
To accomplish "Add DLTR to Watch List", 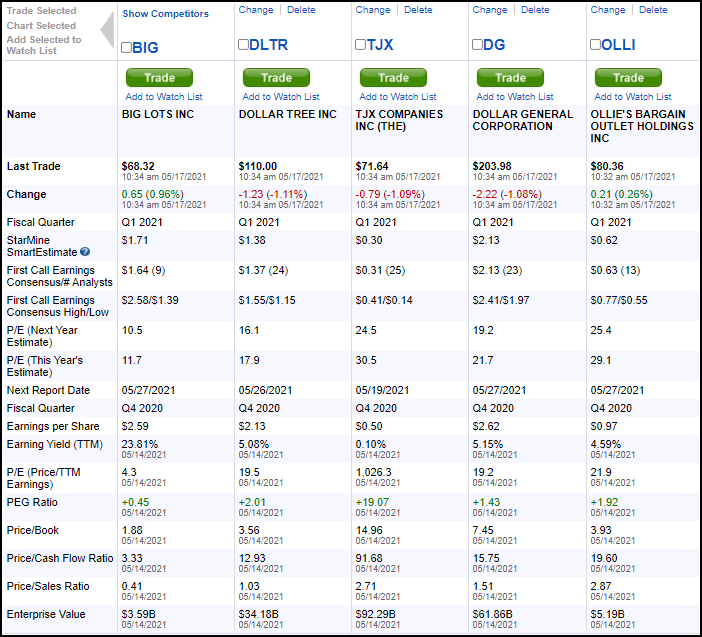I will [x=281, y=97].
